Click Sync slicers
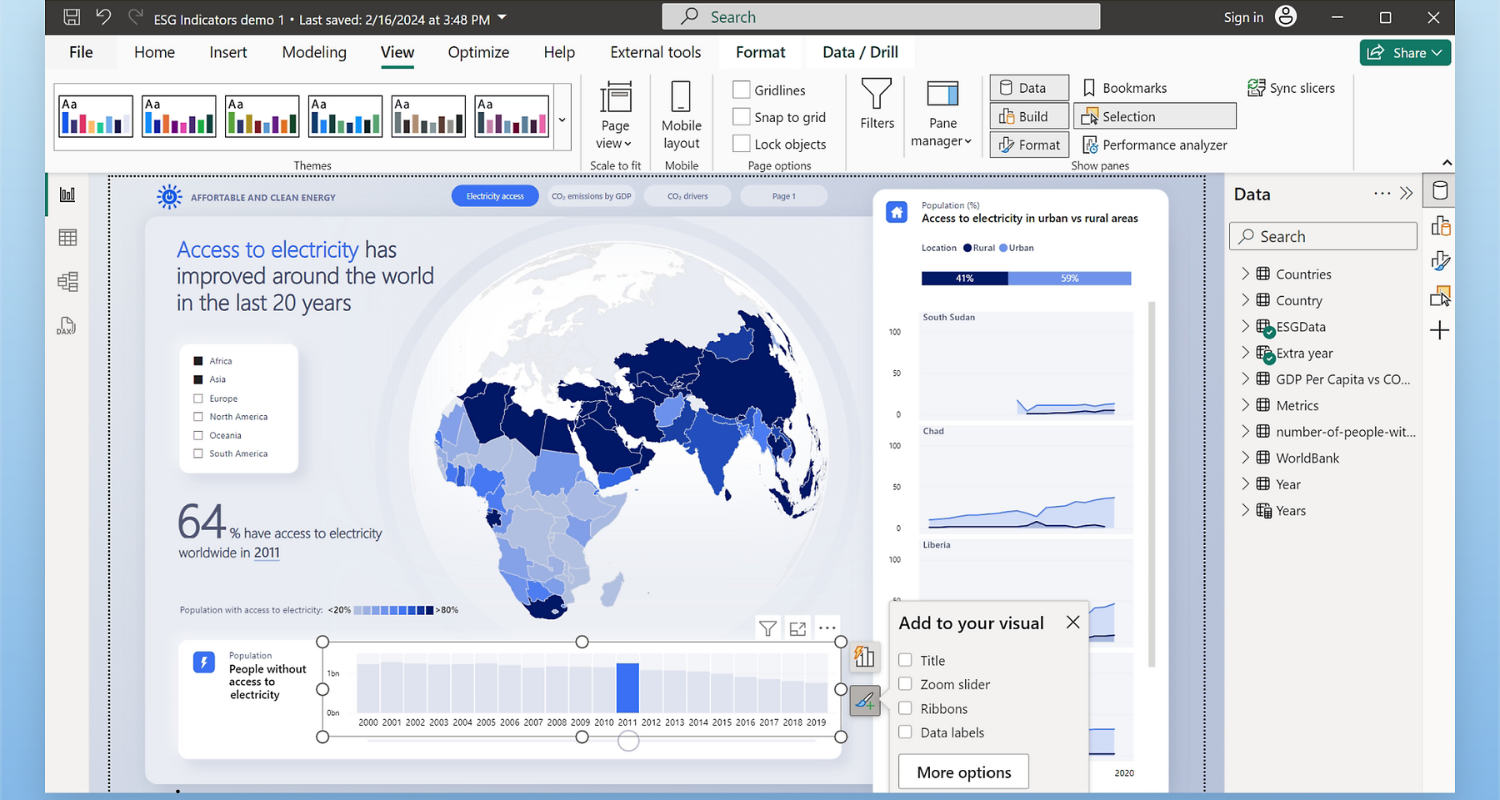This screenshot has width=1500, height=800. (1291, 88)
